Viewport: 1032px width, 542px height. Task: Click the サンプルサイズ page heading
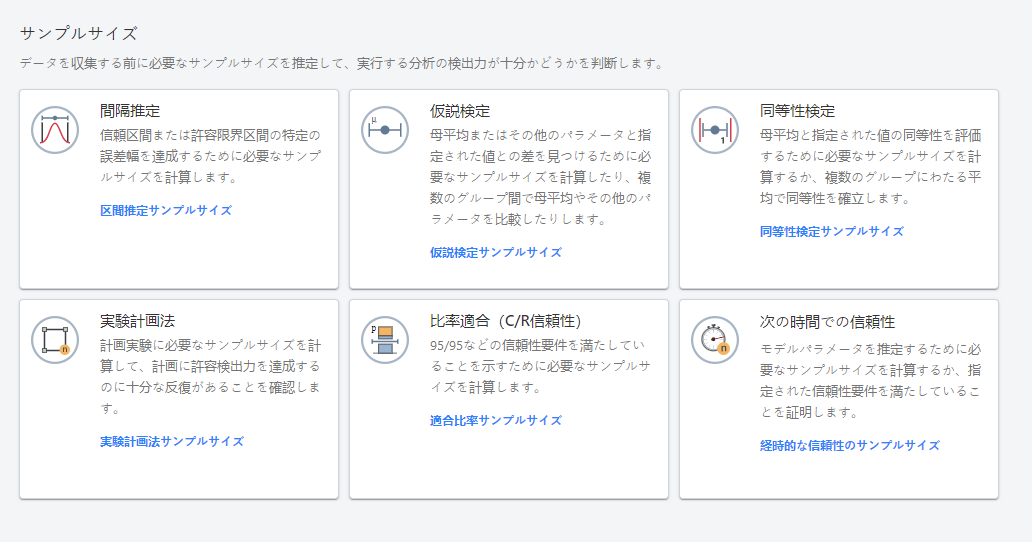point(79,34)
